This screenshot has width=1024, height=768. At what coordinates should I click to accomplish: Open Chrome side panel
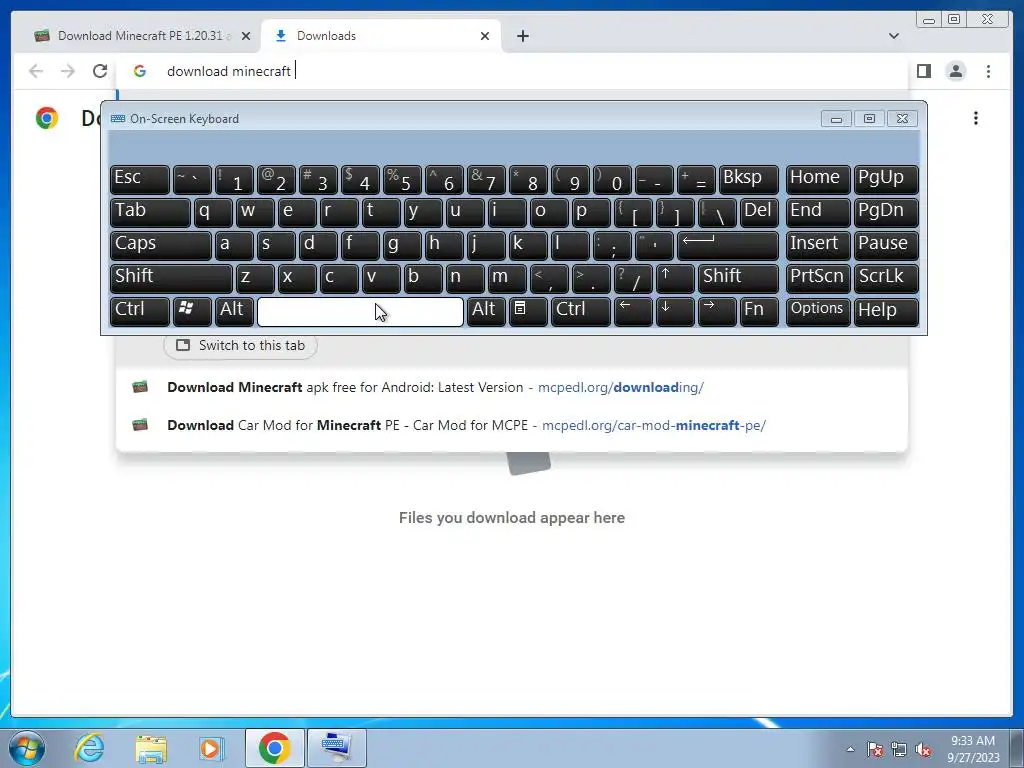(923, 71)
